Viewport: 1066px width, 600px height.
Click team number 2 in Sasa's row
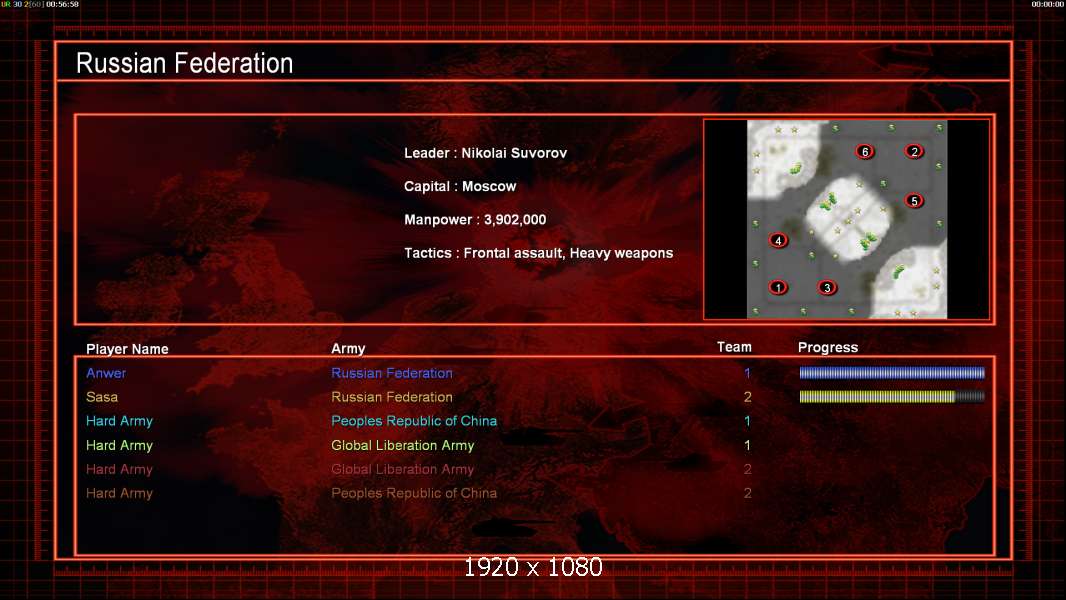pos(747,397)
